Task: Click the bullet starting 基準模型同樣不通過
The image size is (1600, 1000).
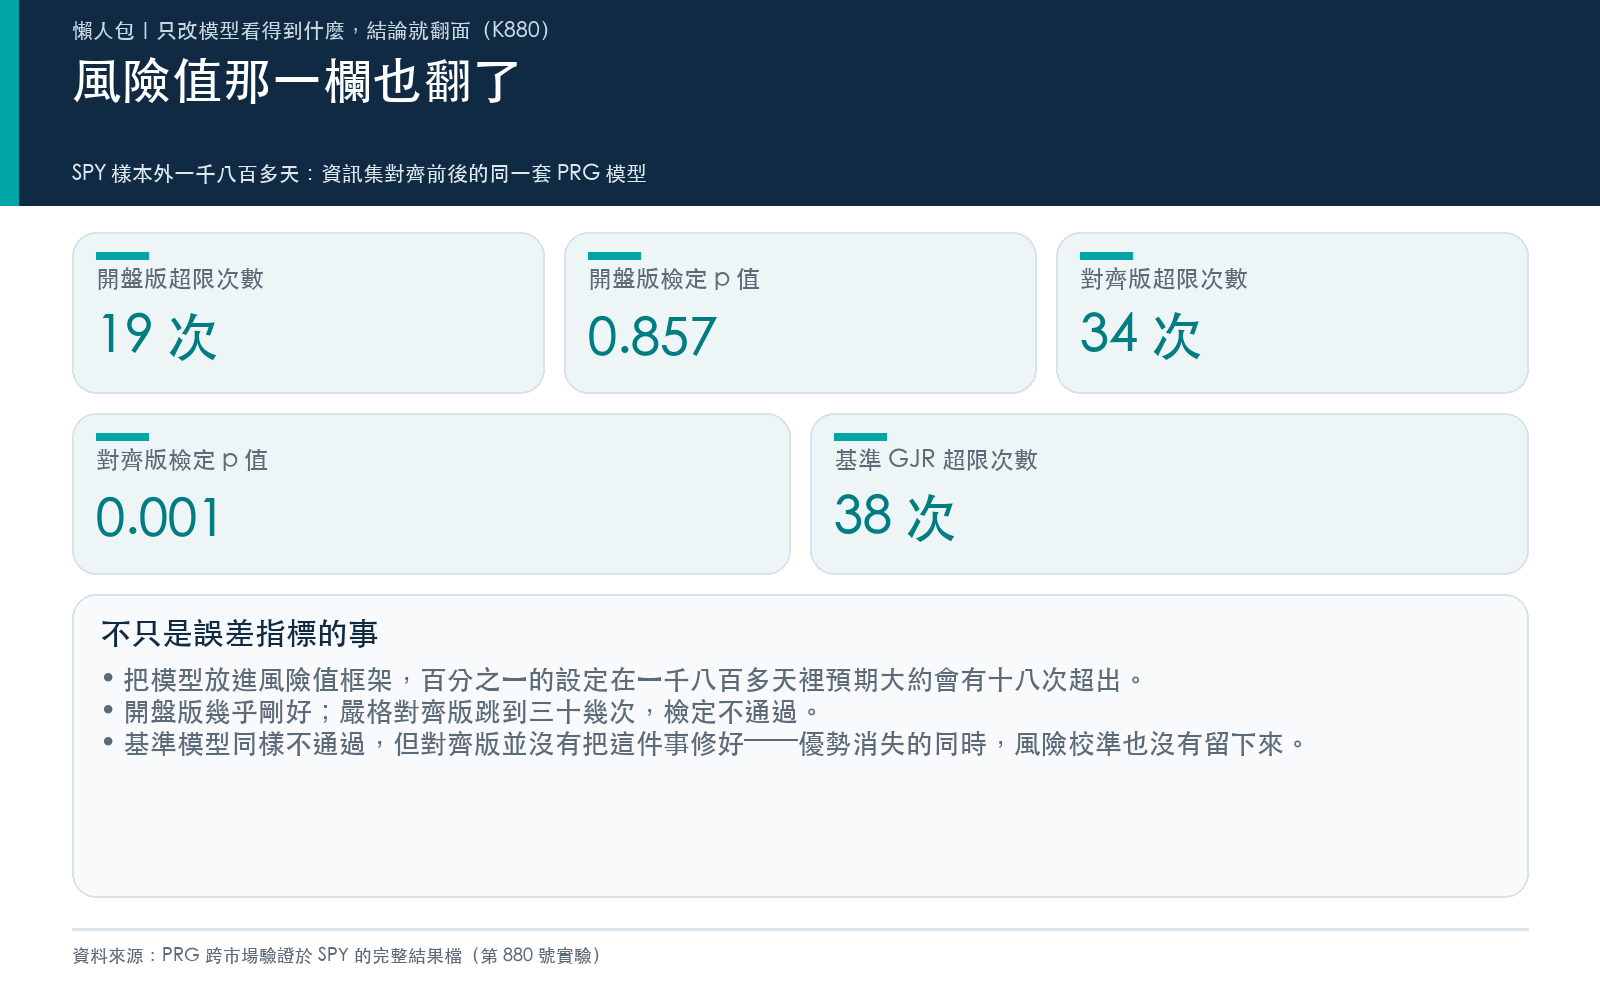Action: 704,745
